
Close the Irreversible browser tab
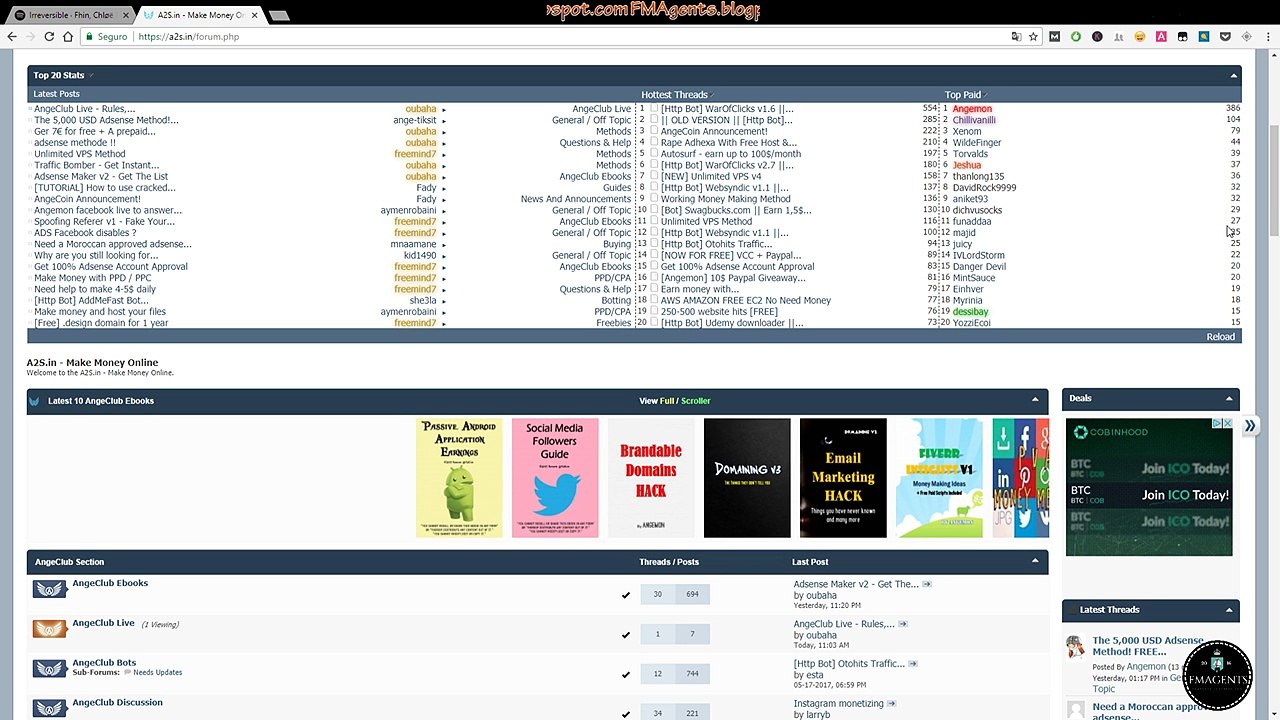pyautogui.click(x=126, y=15)
